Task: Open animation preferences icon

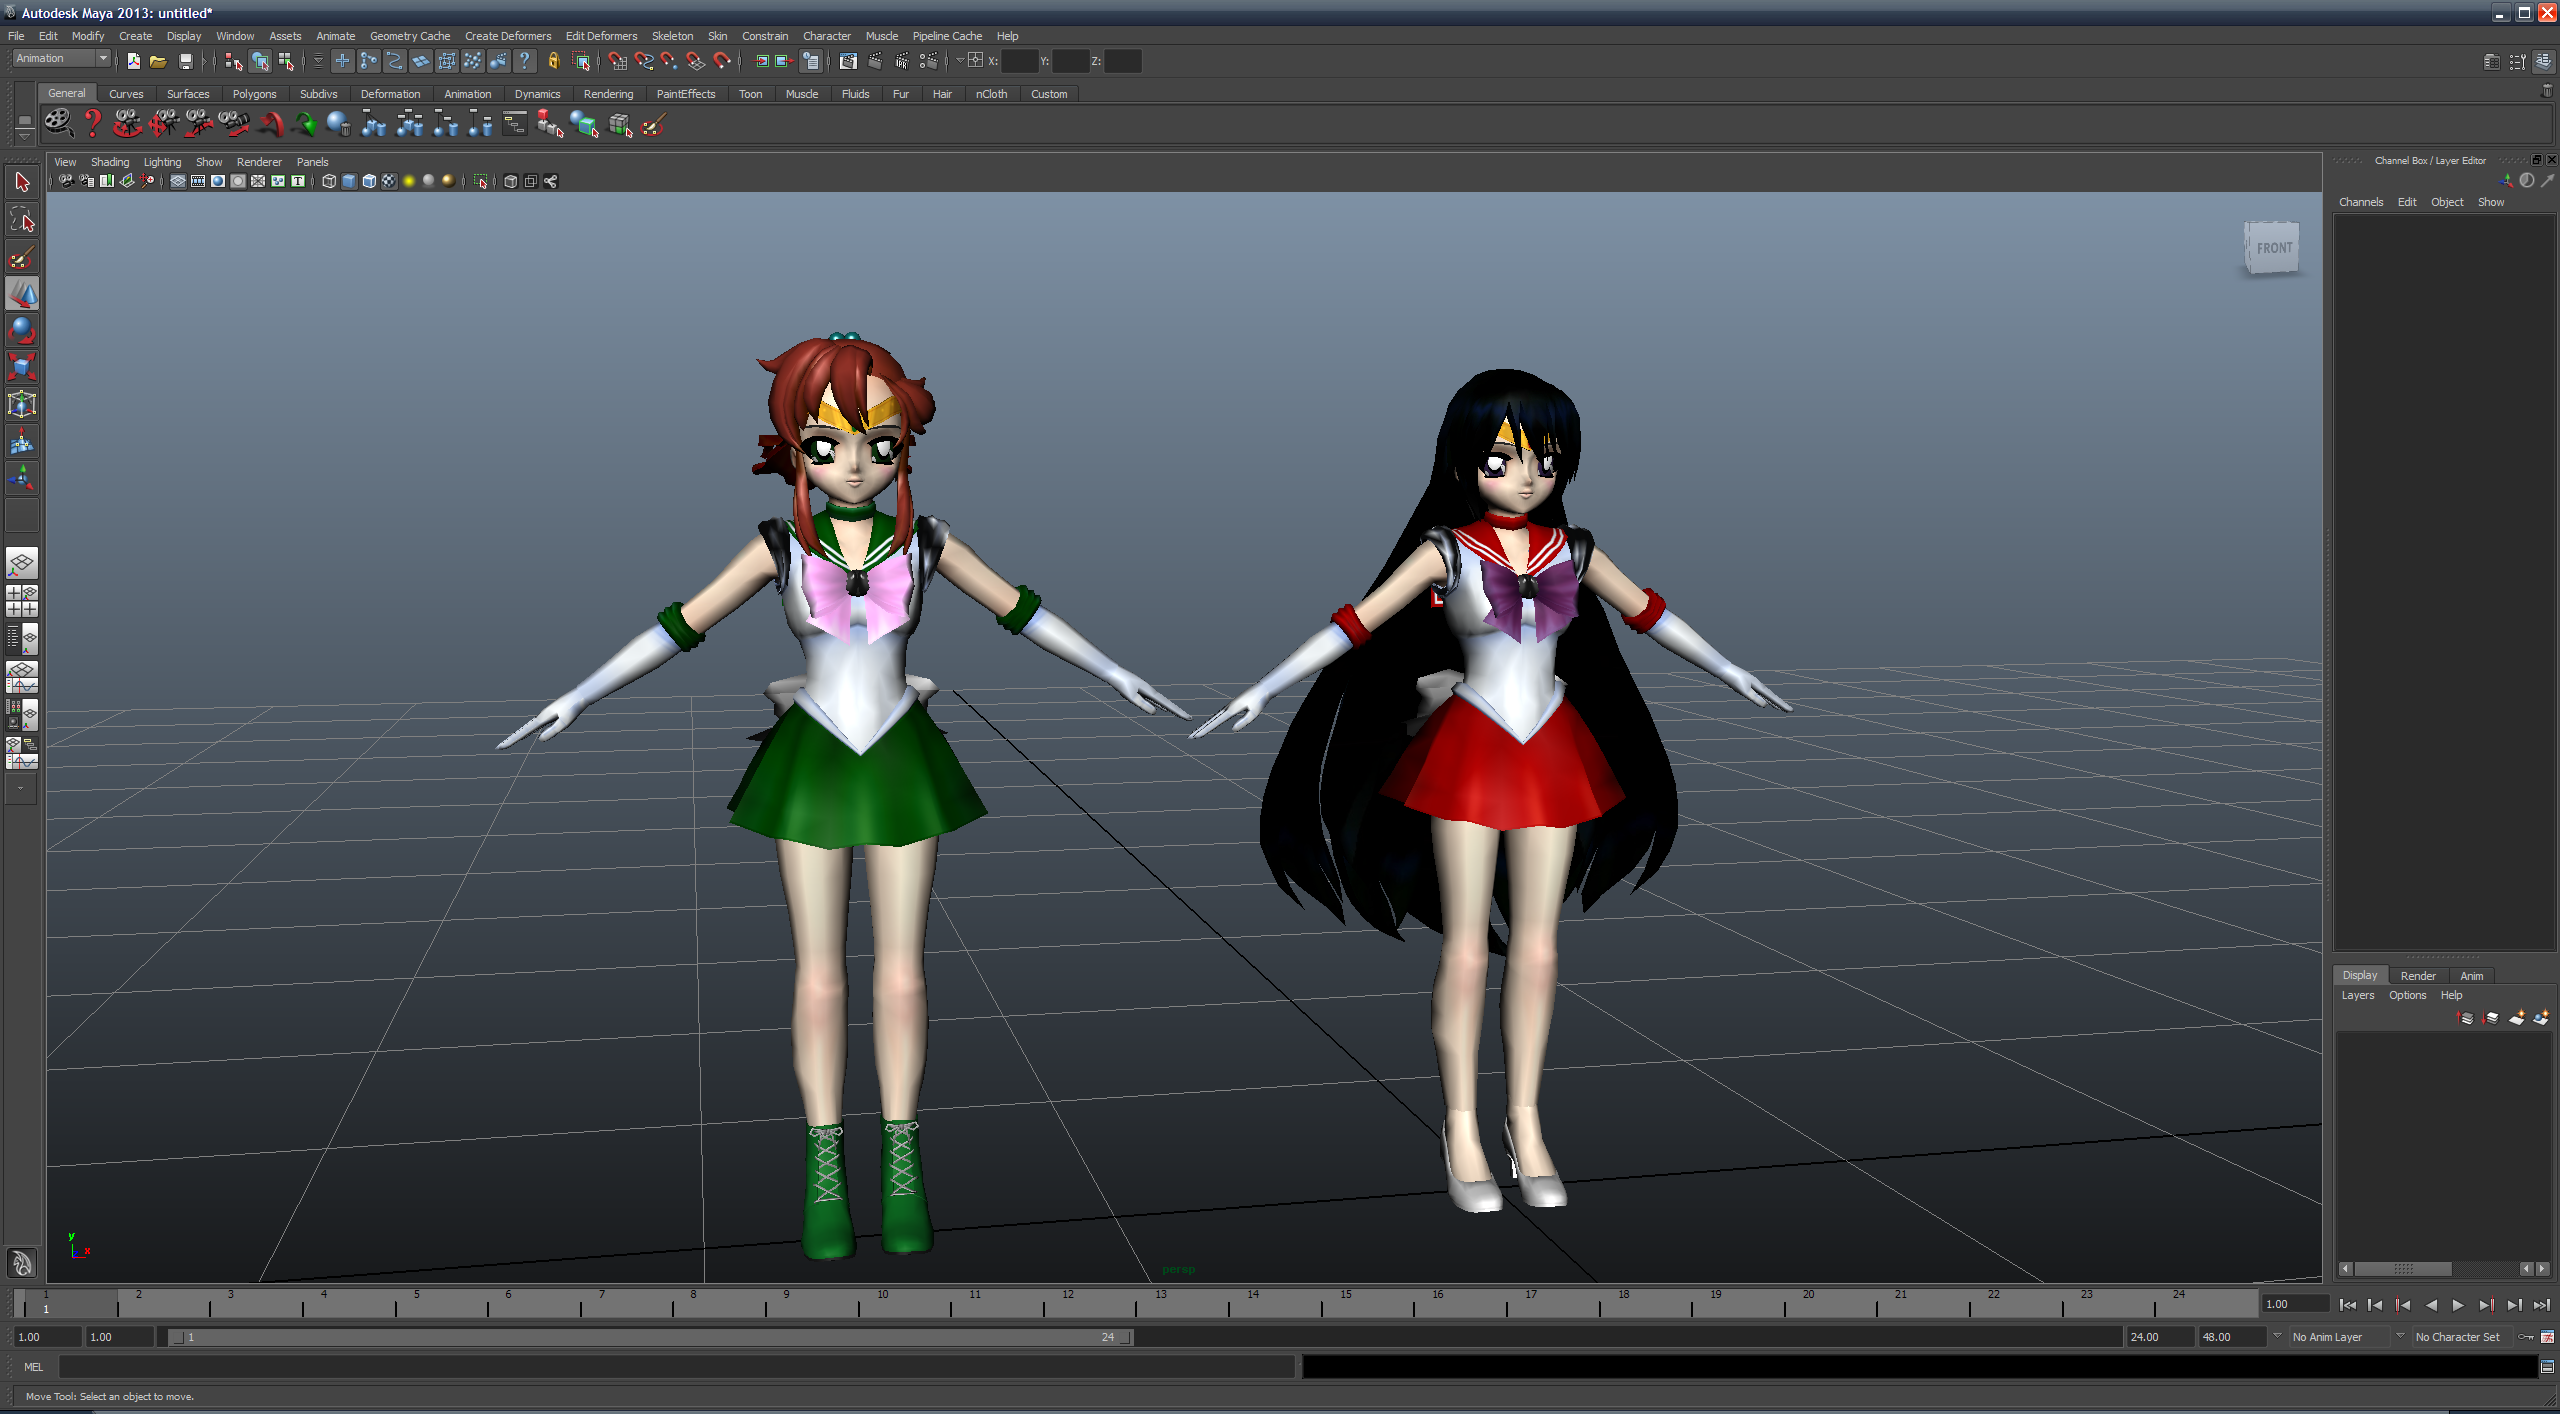Action: 2547,1337
